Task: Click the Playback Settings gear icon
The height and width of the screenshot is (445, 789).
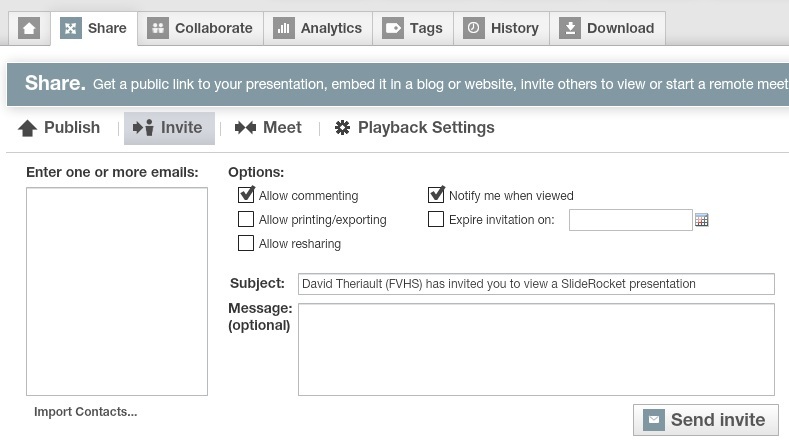Action: click(342, 128)
